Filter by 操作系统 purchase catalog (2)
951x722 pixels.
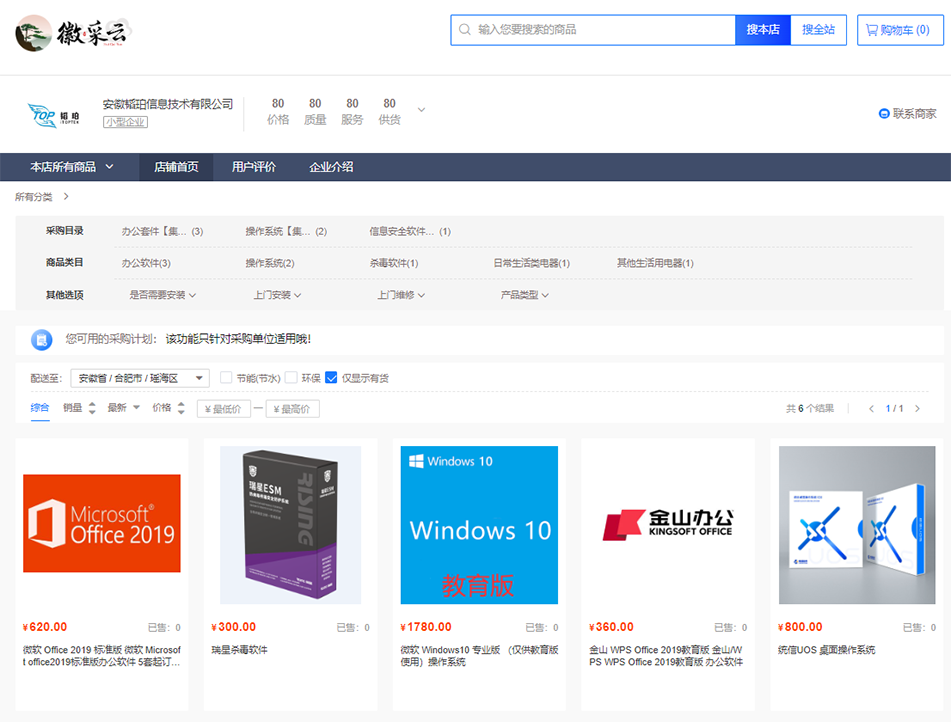click(x=286, y=231)
